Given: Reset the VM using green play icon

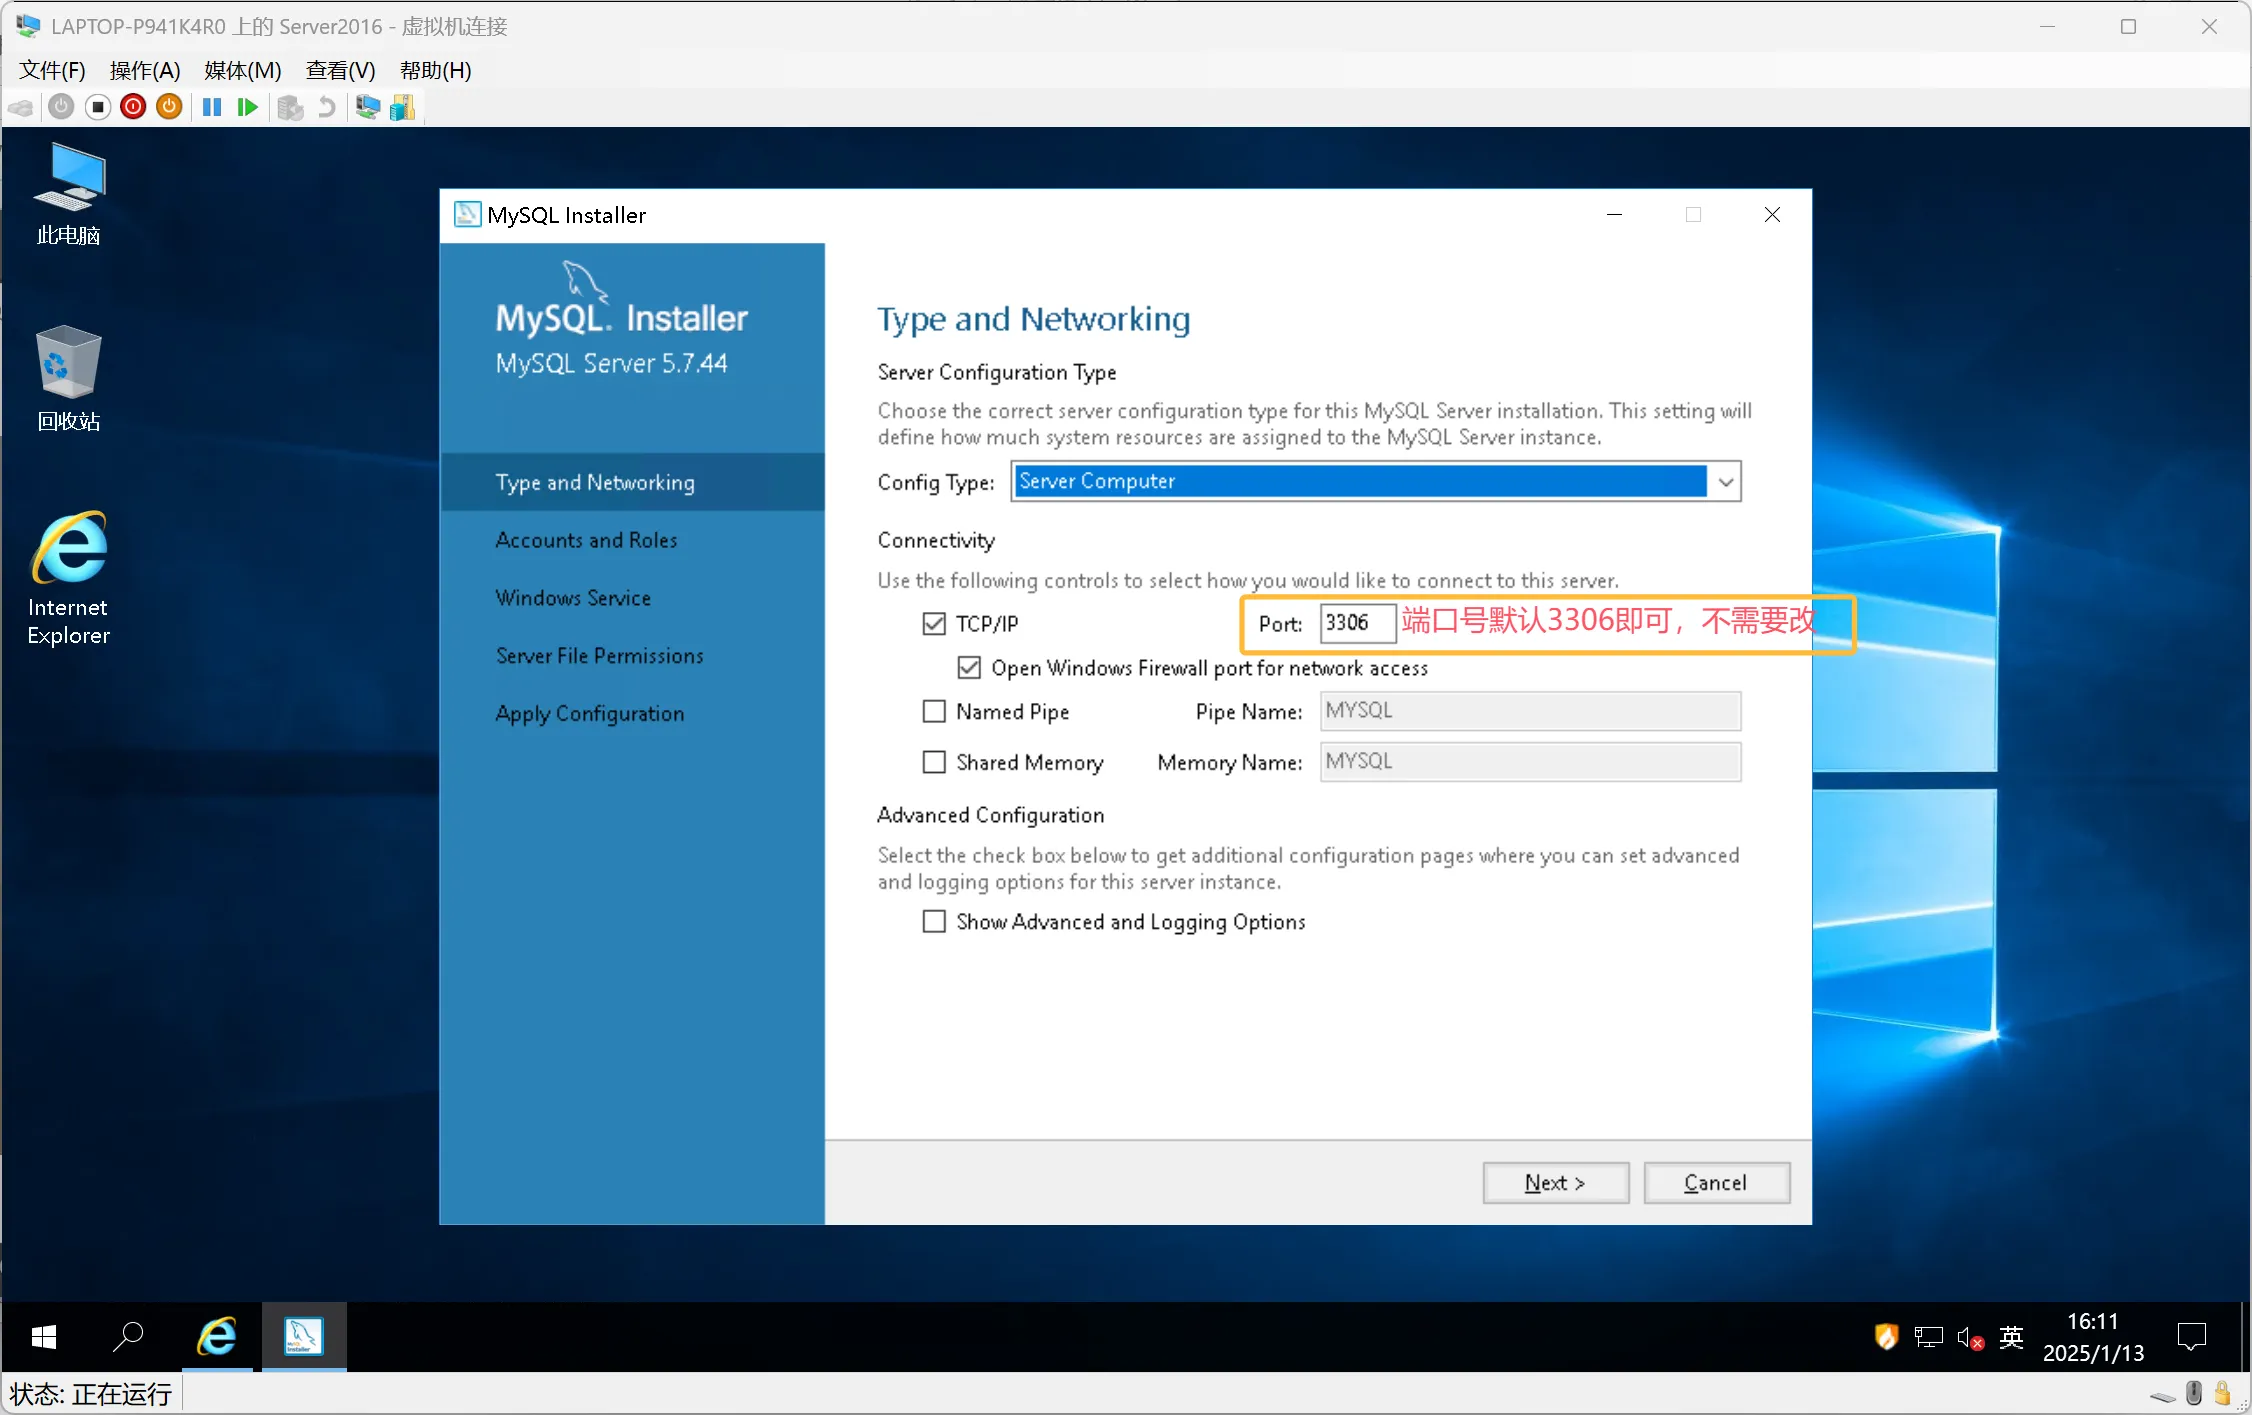Looking at the screenshot, I should (x=247, y=107).
